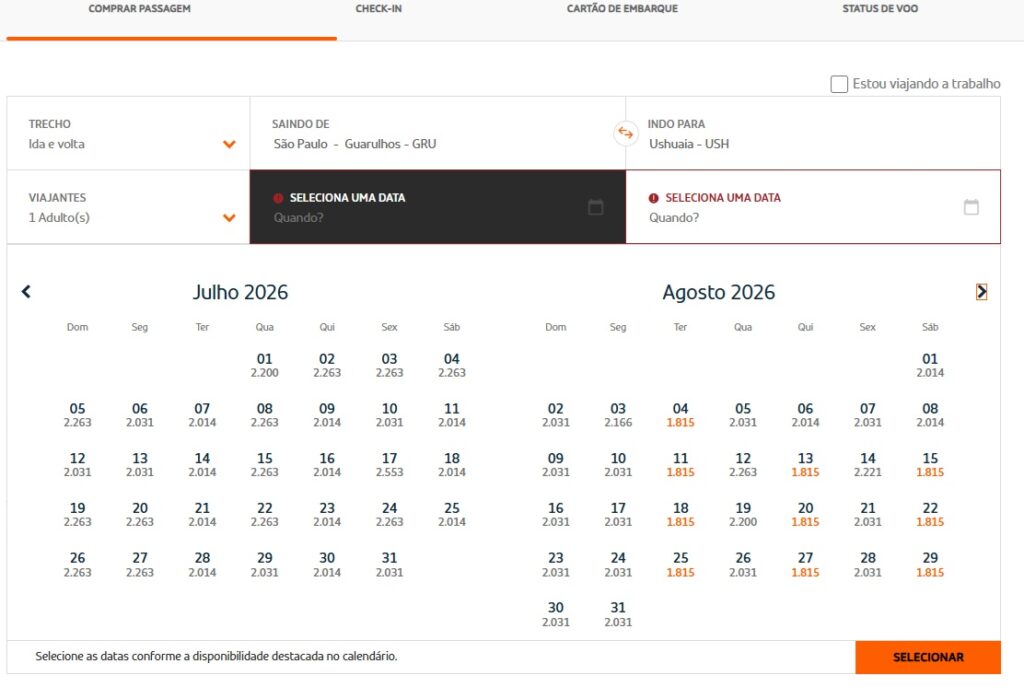Pick August 29 with 1.815 fare

pyautogui.click(x=930, y=565)
